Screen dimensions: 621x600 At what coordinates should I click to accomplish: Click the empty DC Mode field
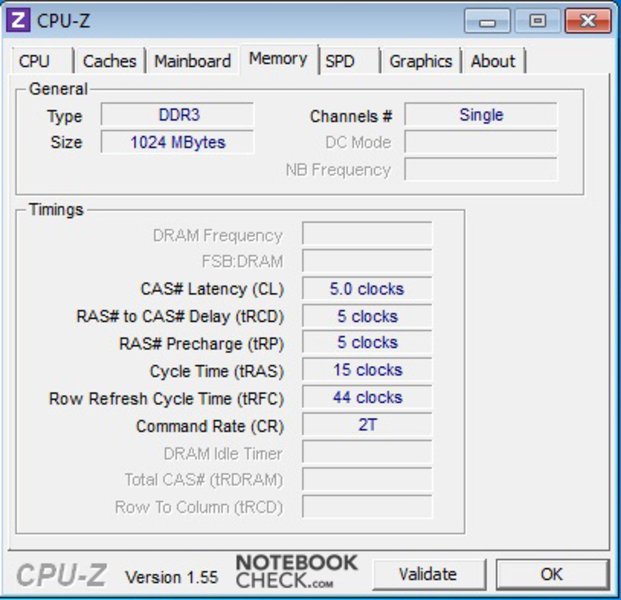(x=481, y=142)
